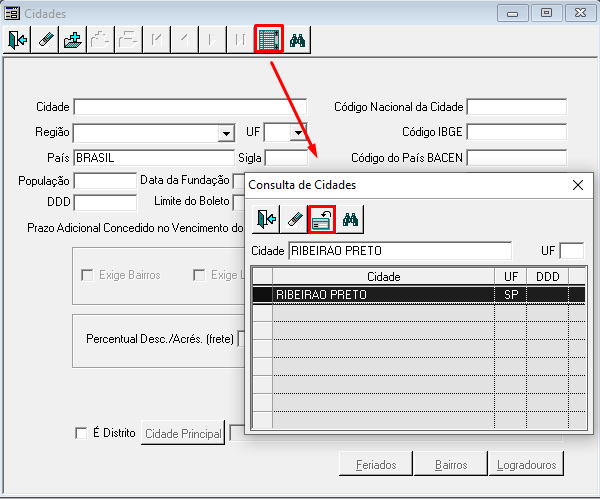Select the RIBEIRAO PRETO row in results grid
The height and width of the screenshot is (499, 600).
click(419, 295)
